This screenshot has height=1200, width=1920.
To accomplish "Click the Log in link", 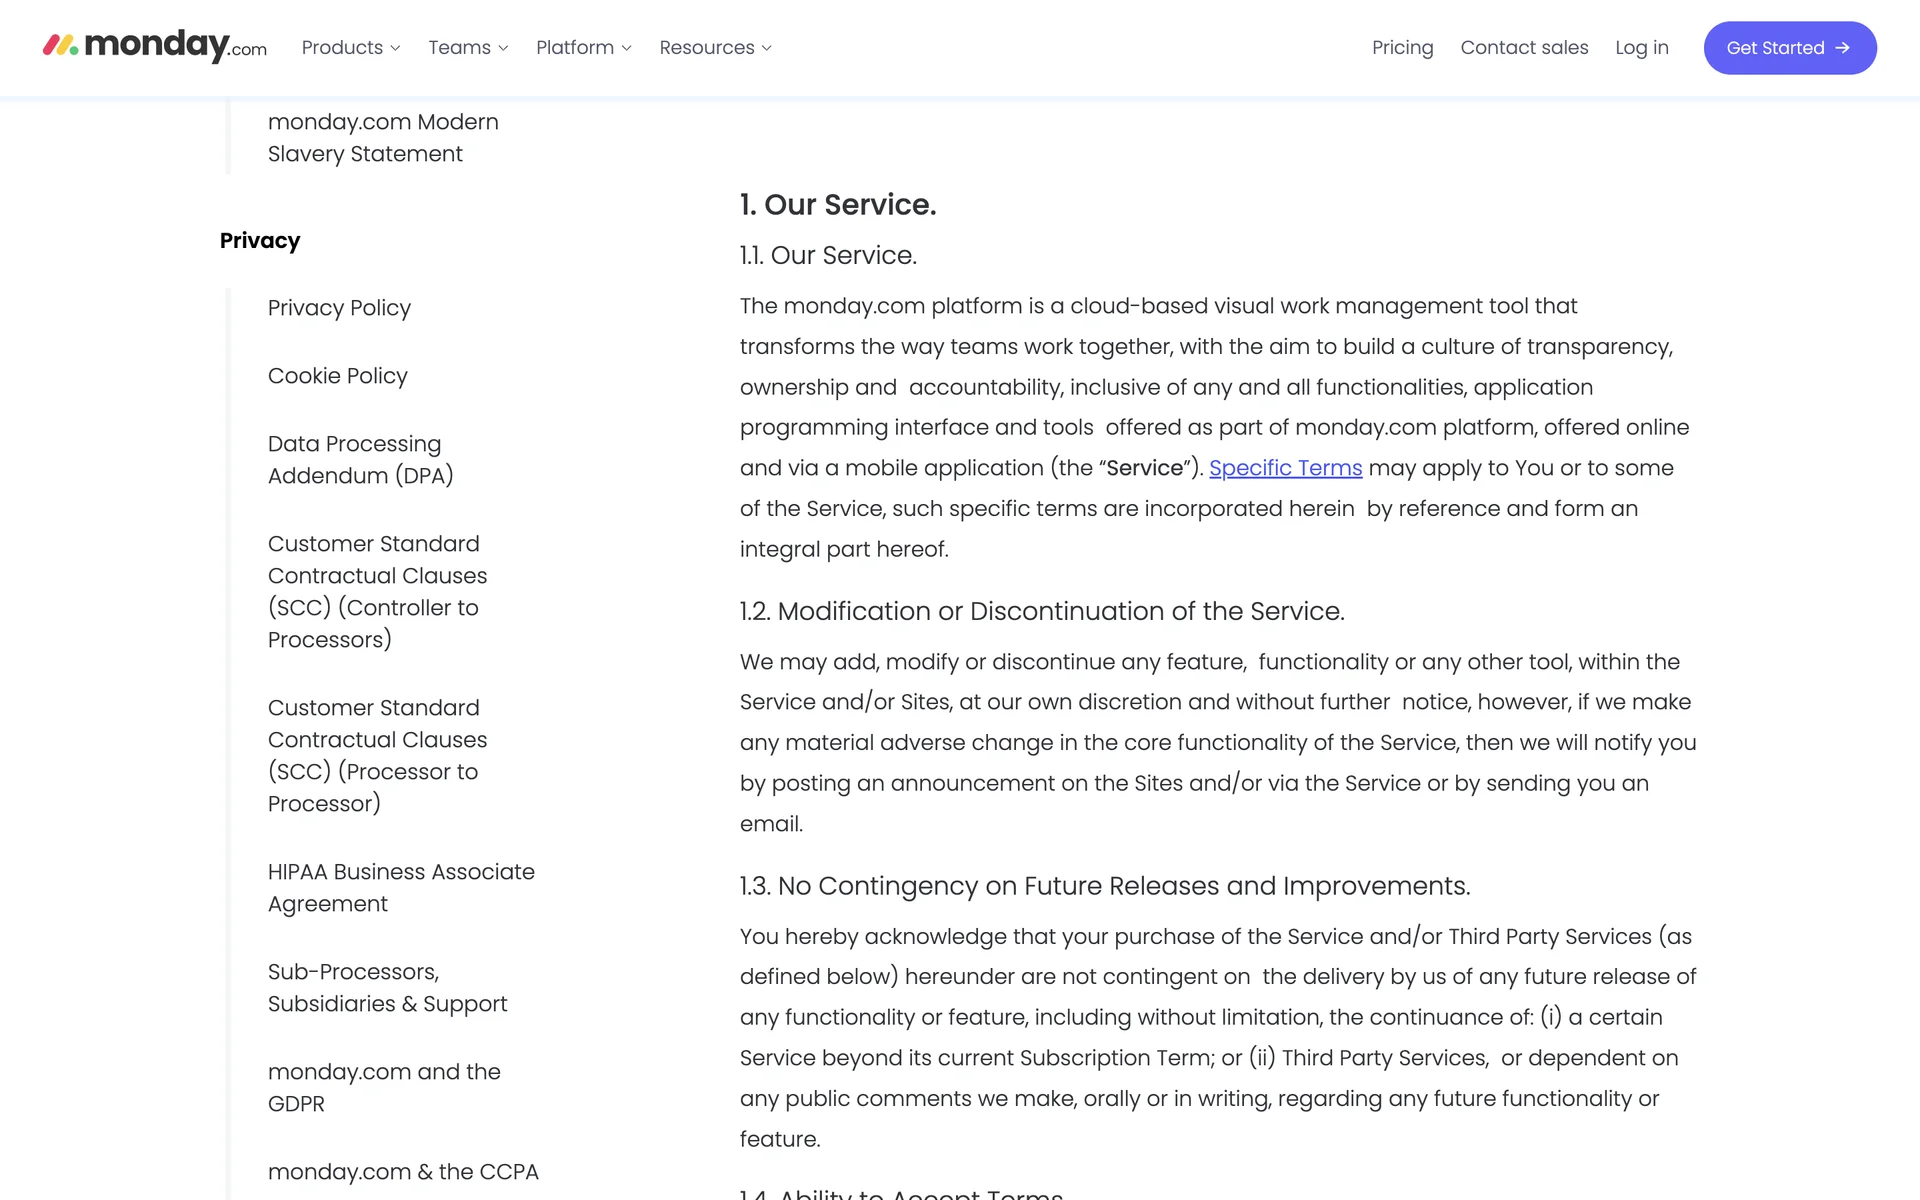I will coord(1641,48).
